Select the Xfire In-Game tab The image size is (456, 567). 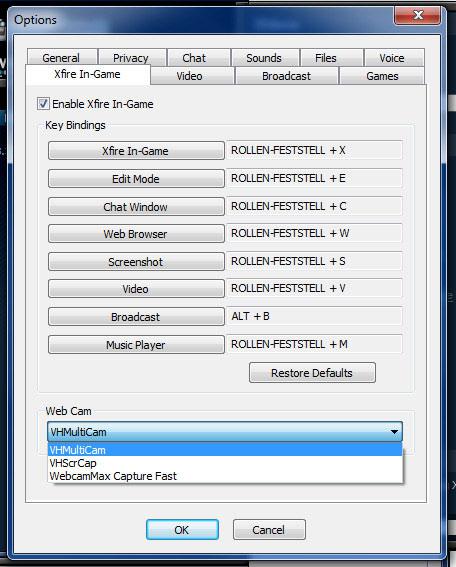(x=88, y=74)
